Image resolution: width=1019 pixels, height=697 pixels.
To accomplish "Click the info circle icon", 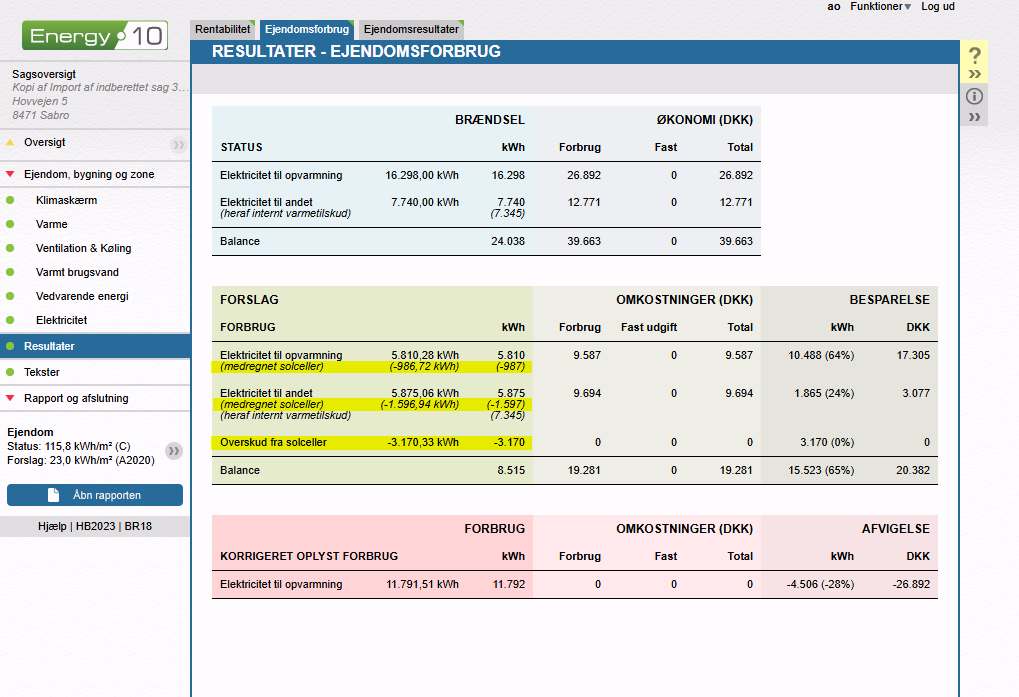I will 975,97.
